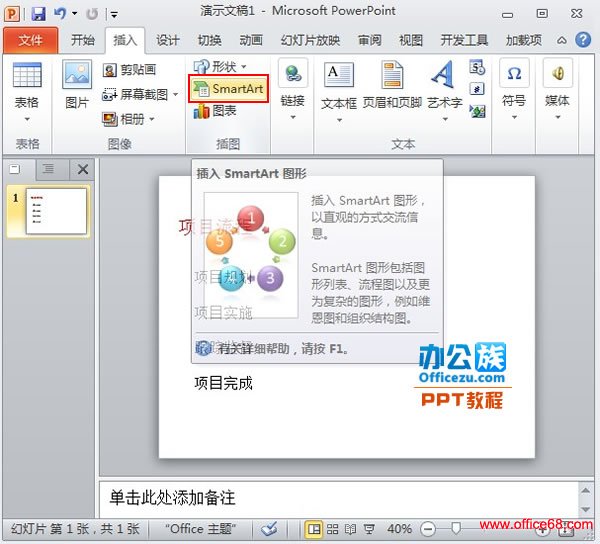Expand the 链接 dropdown arrow
The width and height of the screenshot is (600, 544).
(x=293, y=117)
